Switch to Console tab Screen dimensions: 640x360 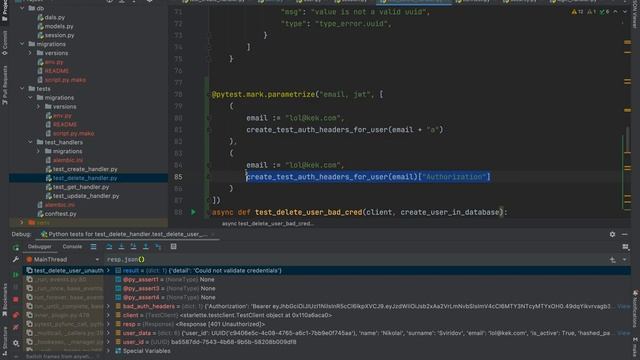(x=72, y=247)
